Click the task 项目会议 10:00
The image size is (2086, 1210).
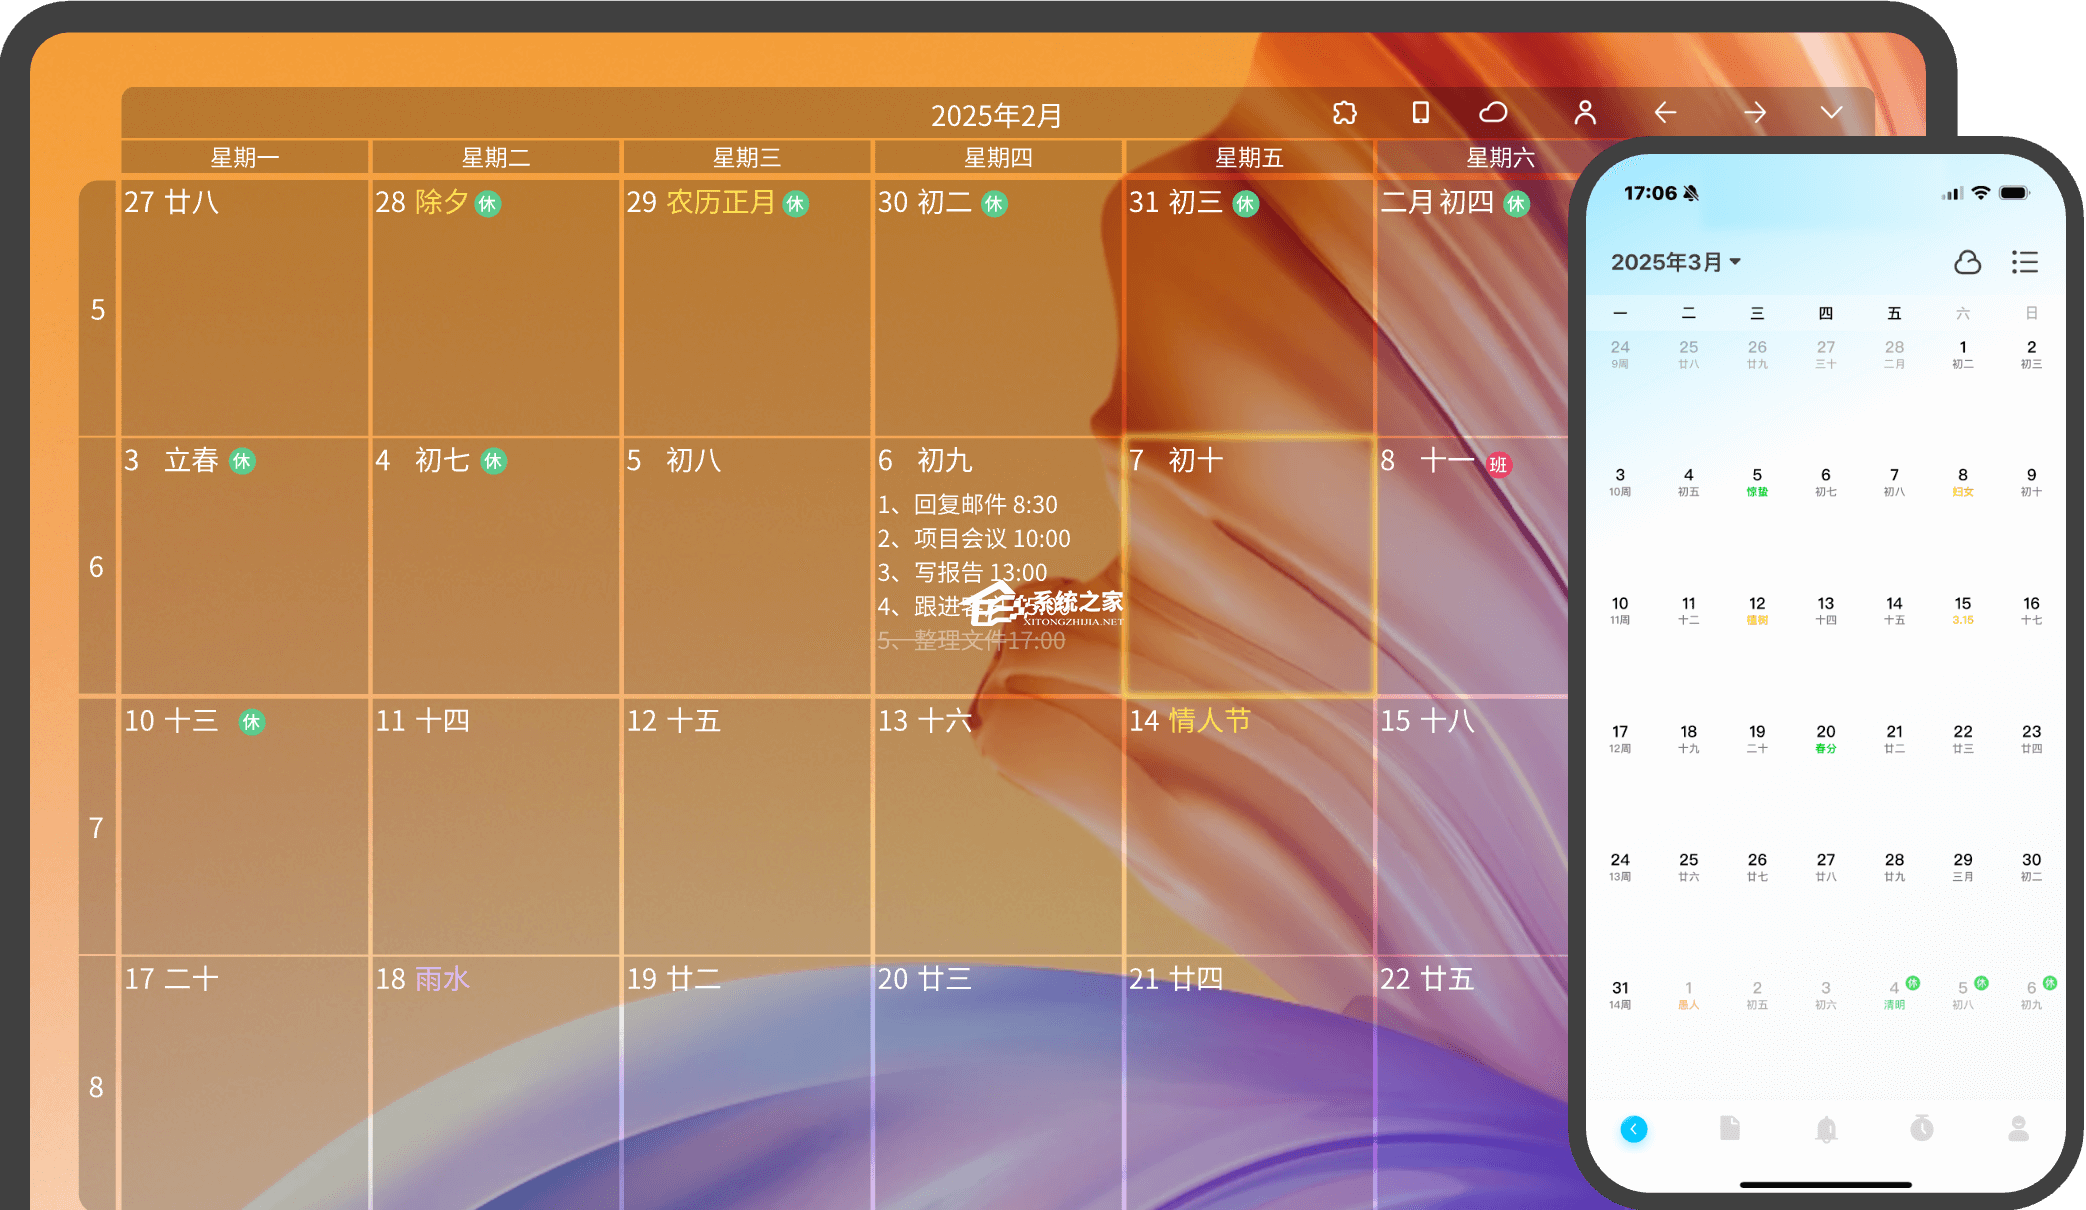coord(974,538)
